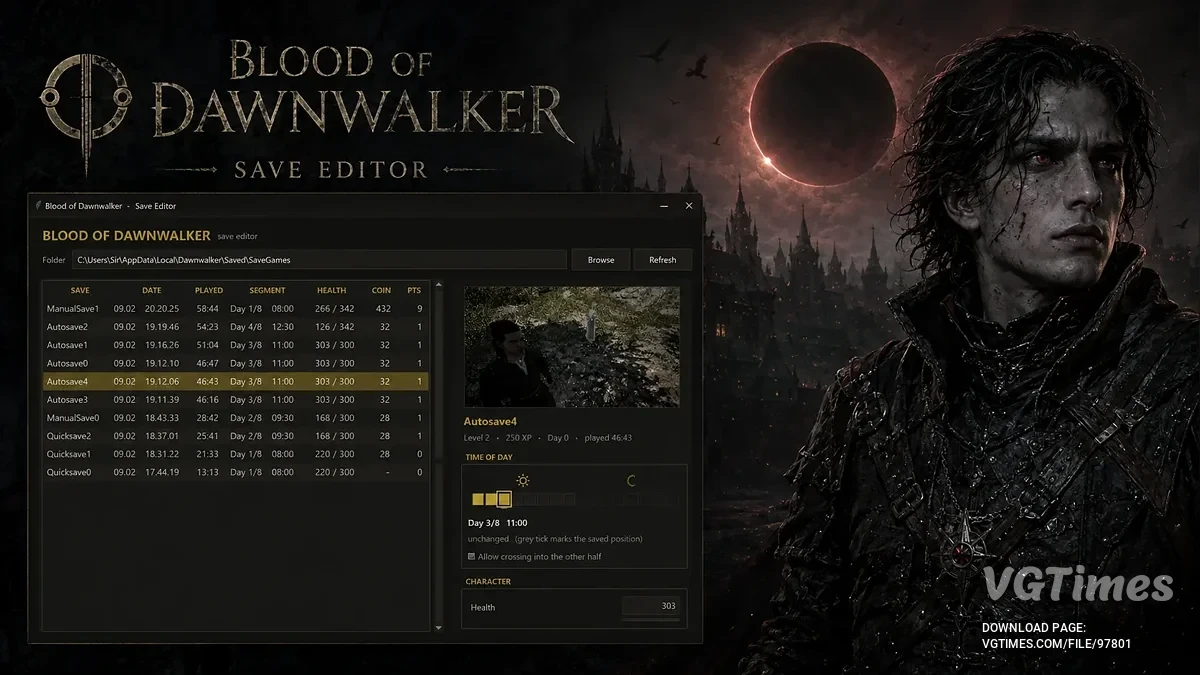Viewport: 1200px width, 675px height.
Task: Click the Health value field showing 303
Action: [650, 606]
